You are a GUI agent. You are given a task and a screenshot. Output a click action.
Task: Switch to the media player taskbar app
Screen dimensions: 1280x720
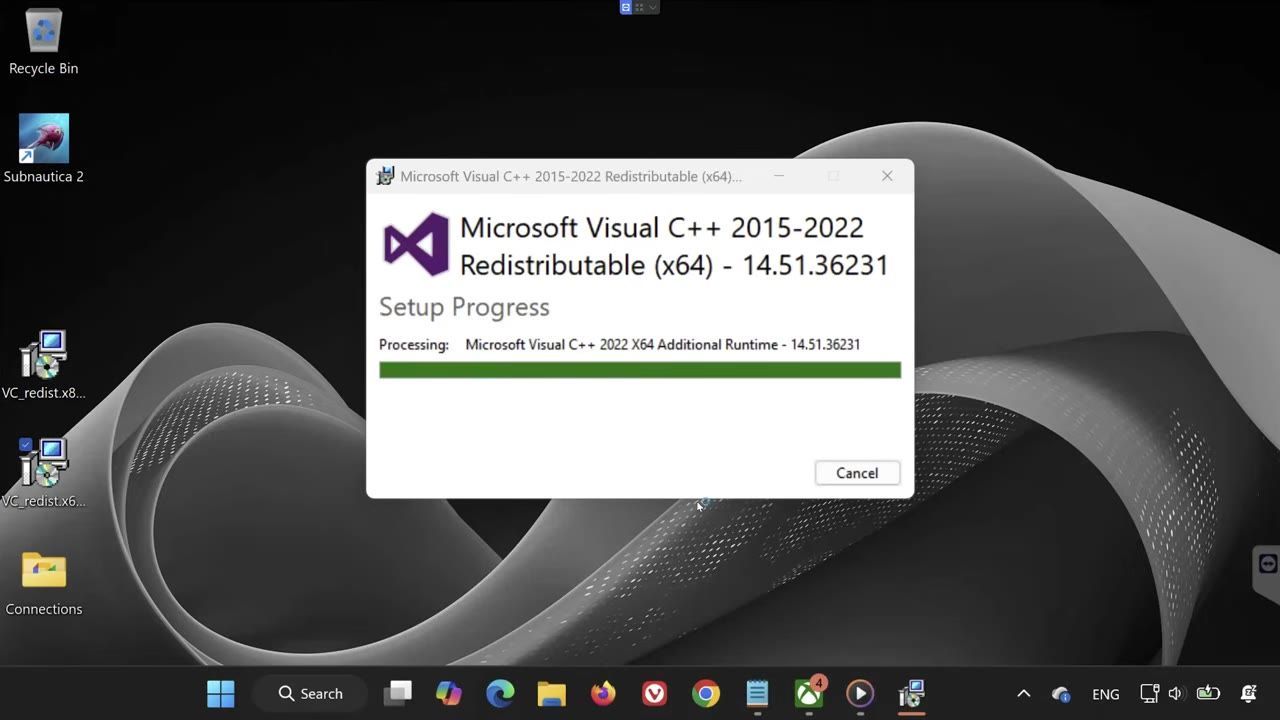[x=860, y=693]
